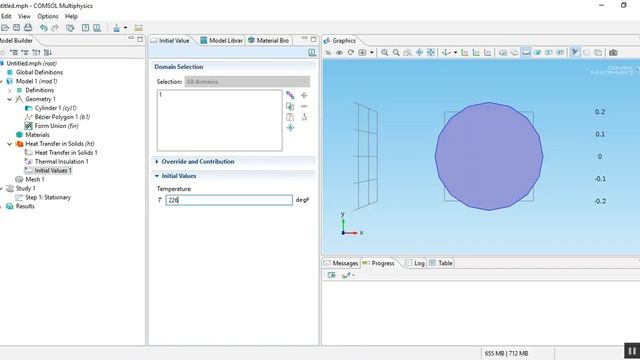Open the scene light dropdown arrow
The height and width of the screenshot is (360, 640).
(x=371, y=52)
